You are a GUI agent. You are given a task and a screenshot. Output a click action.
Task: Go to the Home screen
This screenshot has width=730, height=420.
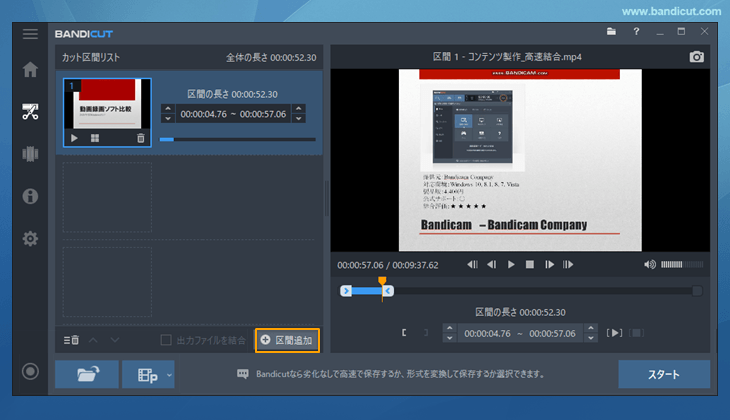30,69
